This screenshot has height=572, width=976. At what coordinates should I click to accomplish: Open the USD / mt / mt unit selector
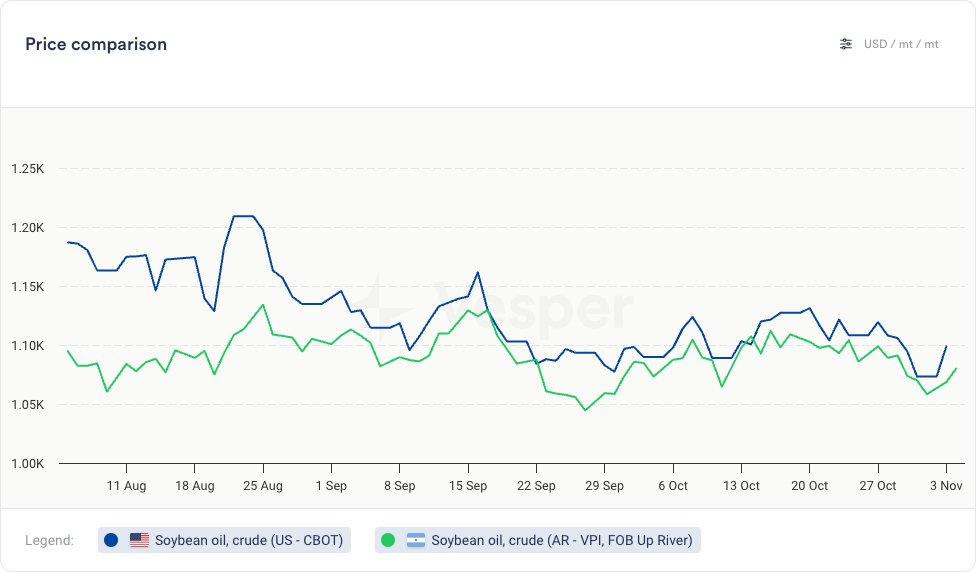click(x=900, y=44)
